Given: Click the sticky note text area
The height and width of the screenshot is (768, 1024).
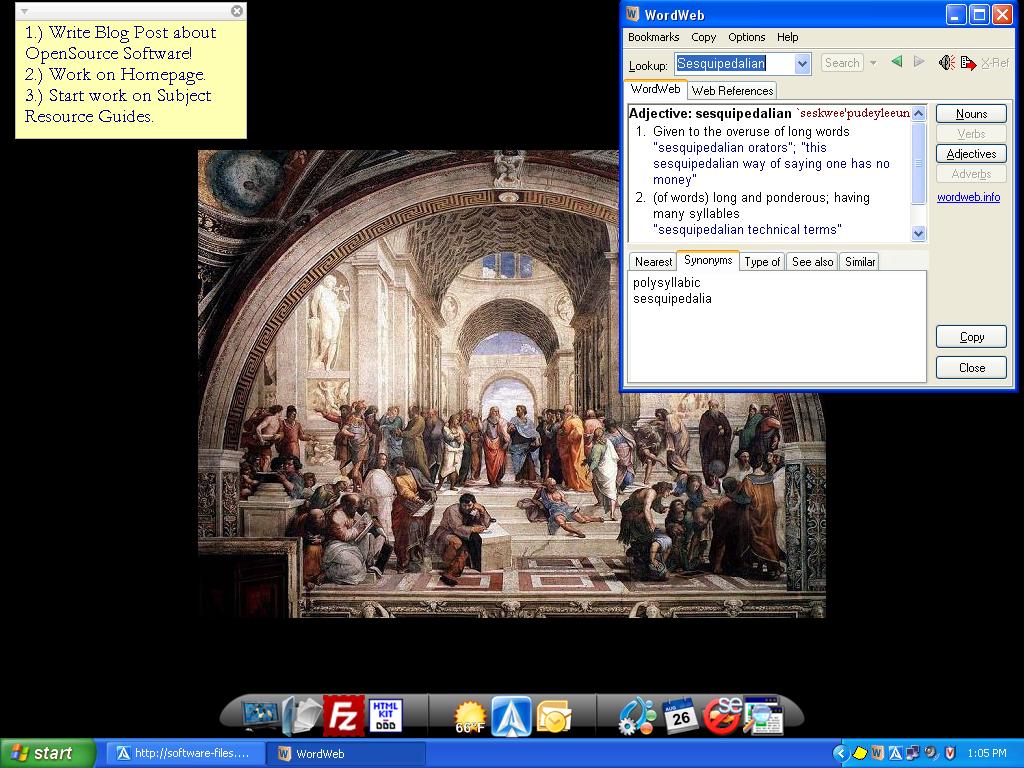Looking at the screenshot, I should [x=131, y=78].
